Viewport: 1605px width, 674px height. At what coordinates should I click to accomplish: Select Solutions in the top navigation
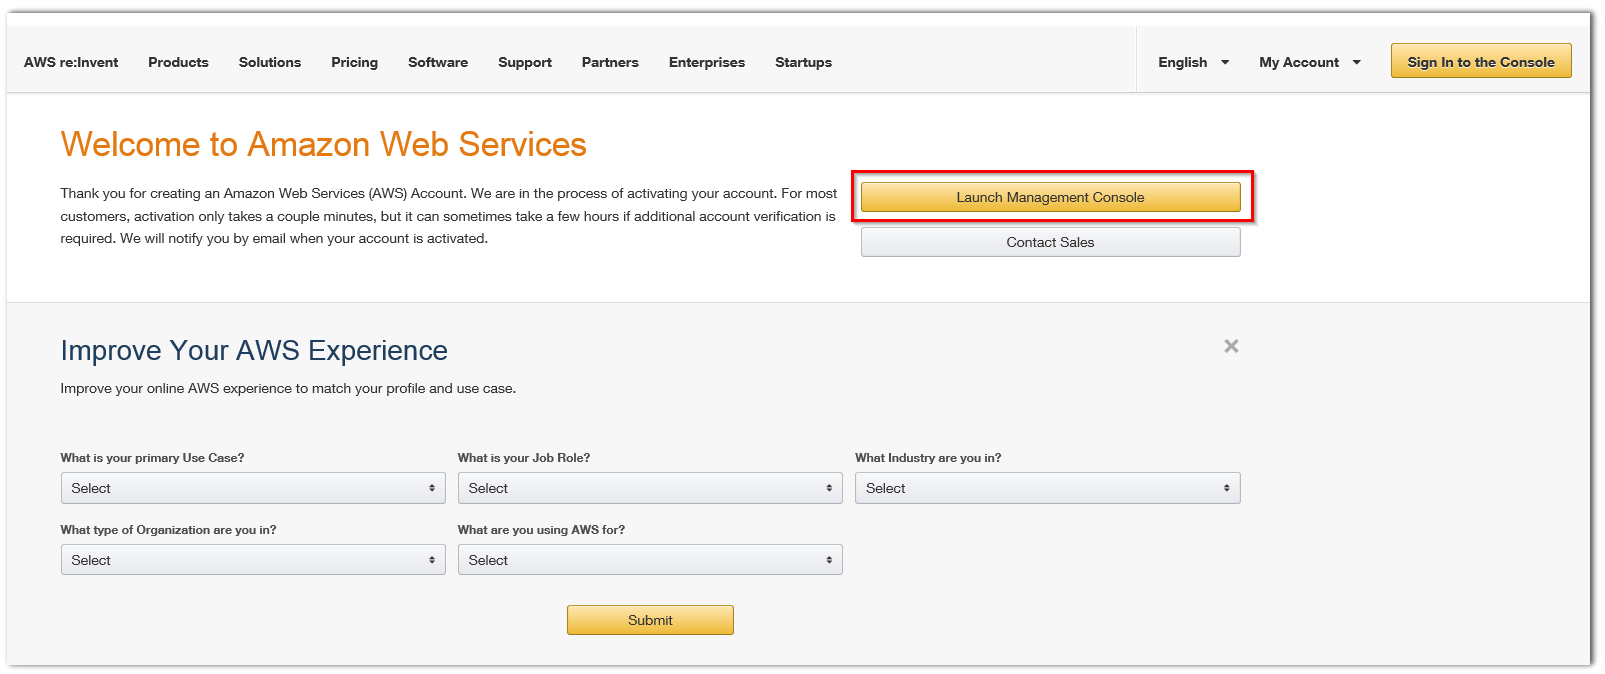pyautogui.click(x=270, y=62)
